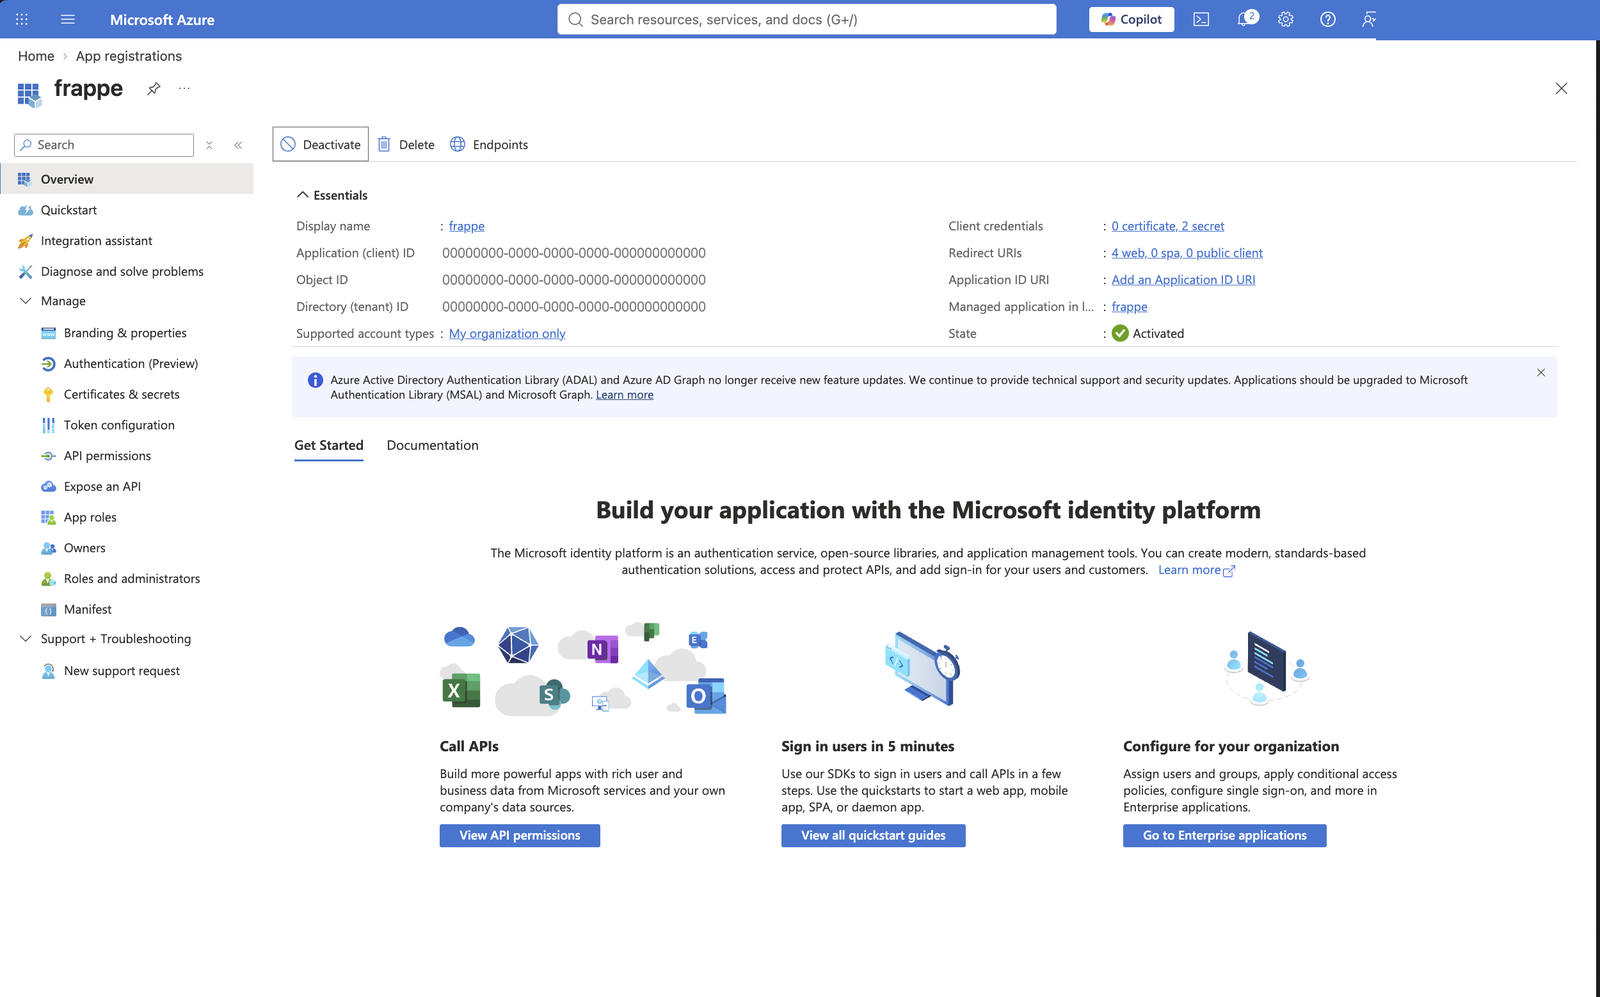The height and width of the screenshot is (997, 1600).
Task: Click the Token configuration icon
Action: [48, 425]
